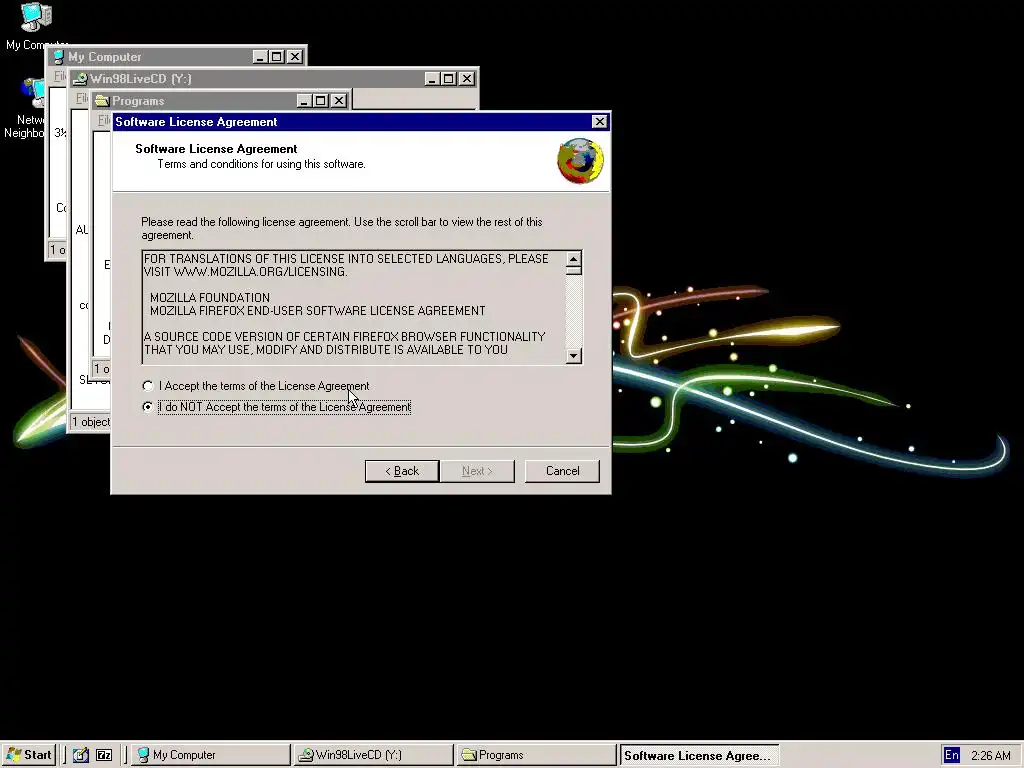Click the Programs folder title bar icon
1024x768 pixels.
(102, 101)
